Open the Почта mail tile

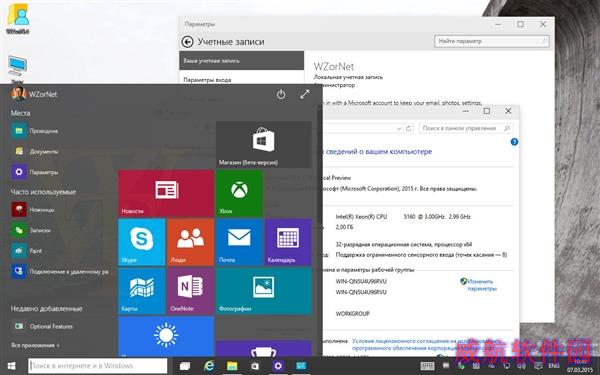(x=239, y=242)
